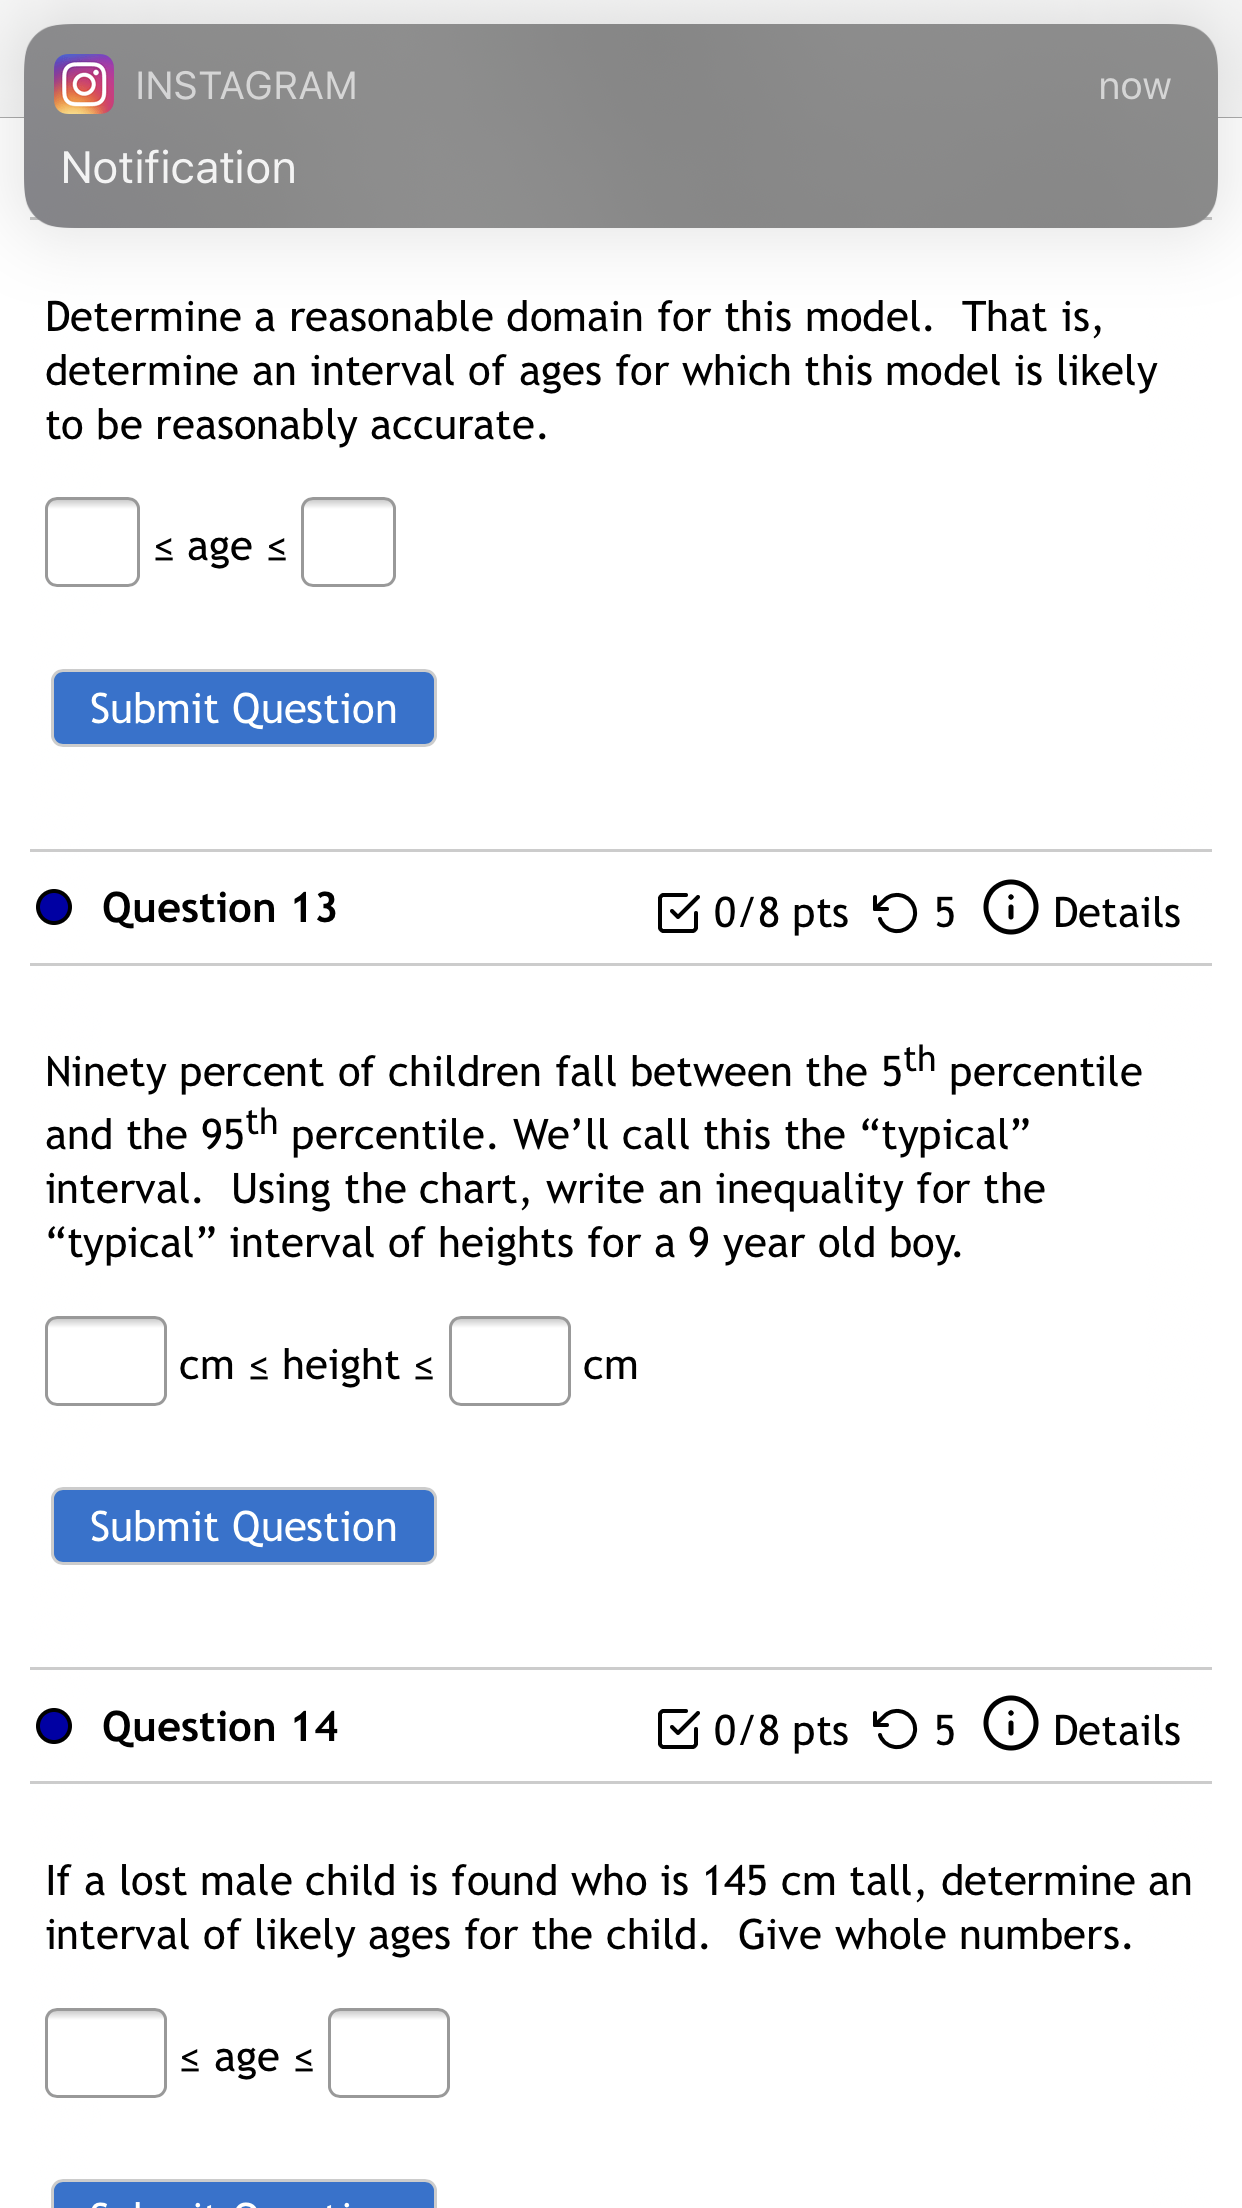Viewport: 1242px width, 2208px height.
Task: Submit Question 13 answer
Action: [244, 1526]
